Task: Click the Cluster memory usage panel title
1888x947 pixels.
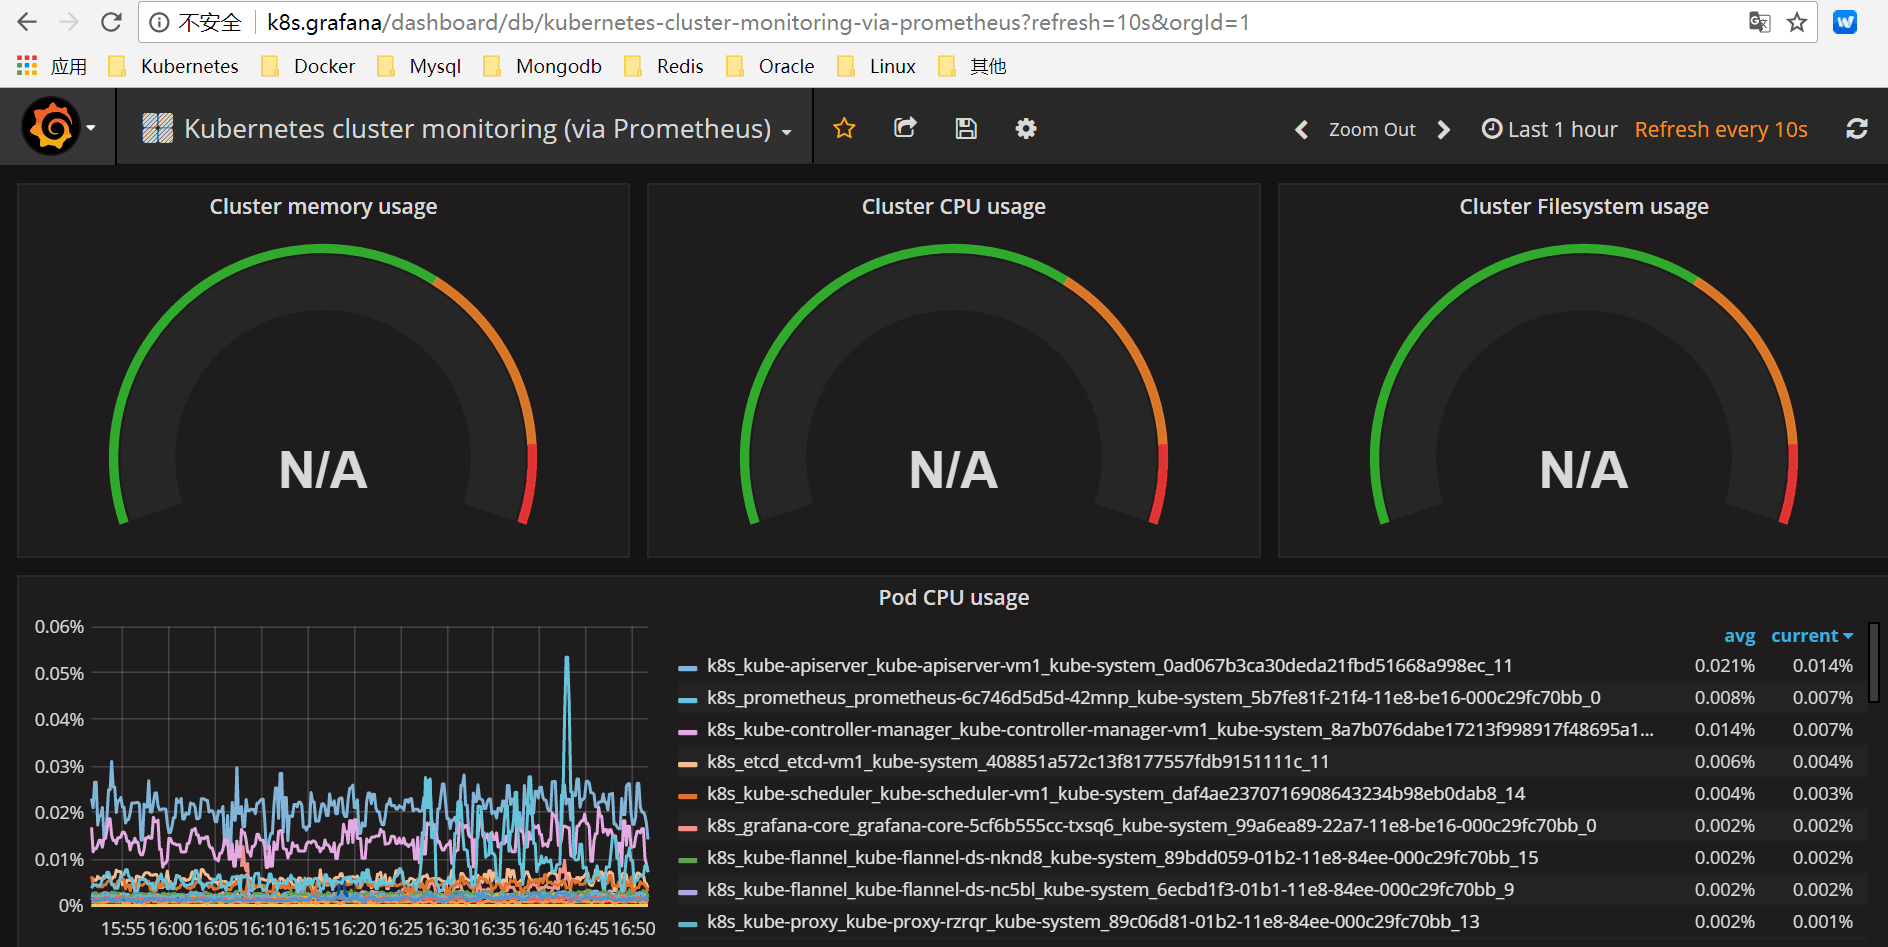Action: [323, 207]
